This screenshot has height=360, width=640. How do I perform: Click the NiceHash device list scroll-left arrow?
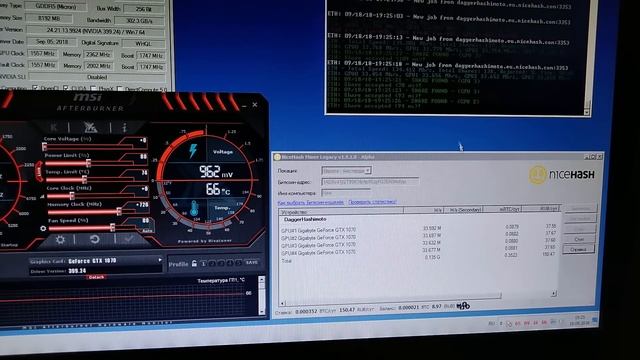pos(282,303)
